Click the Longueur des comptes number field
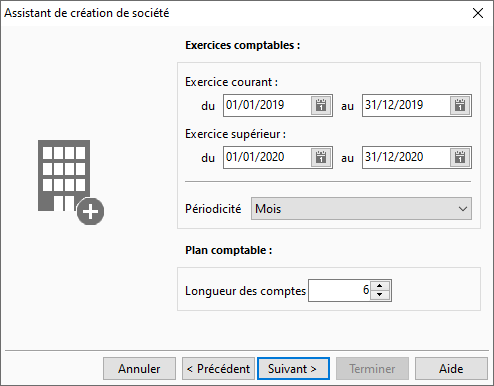 click(339, 291)
